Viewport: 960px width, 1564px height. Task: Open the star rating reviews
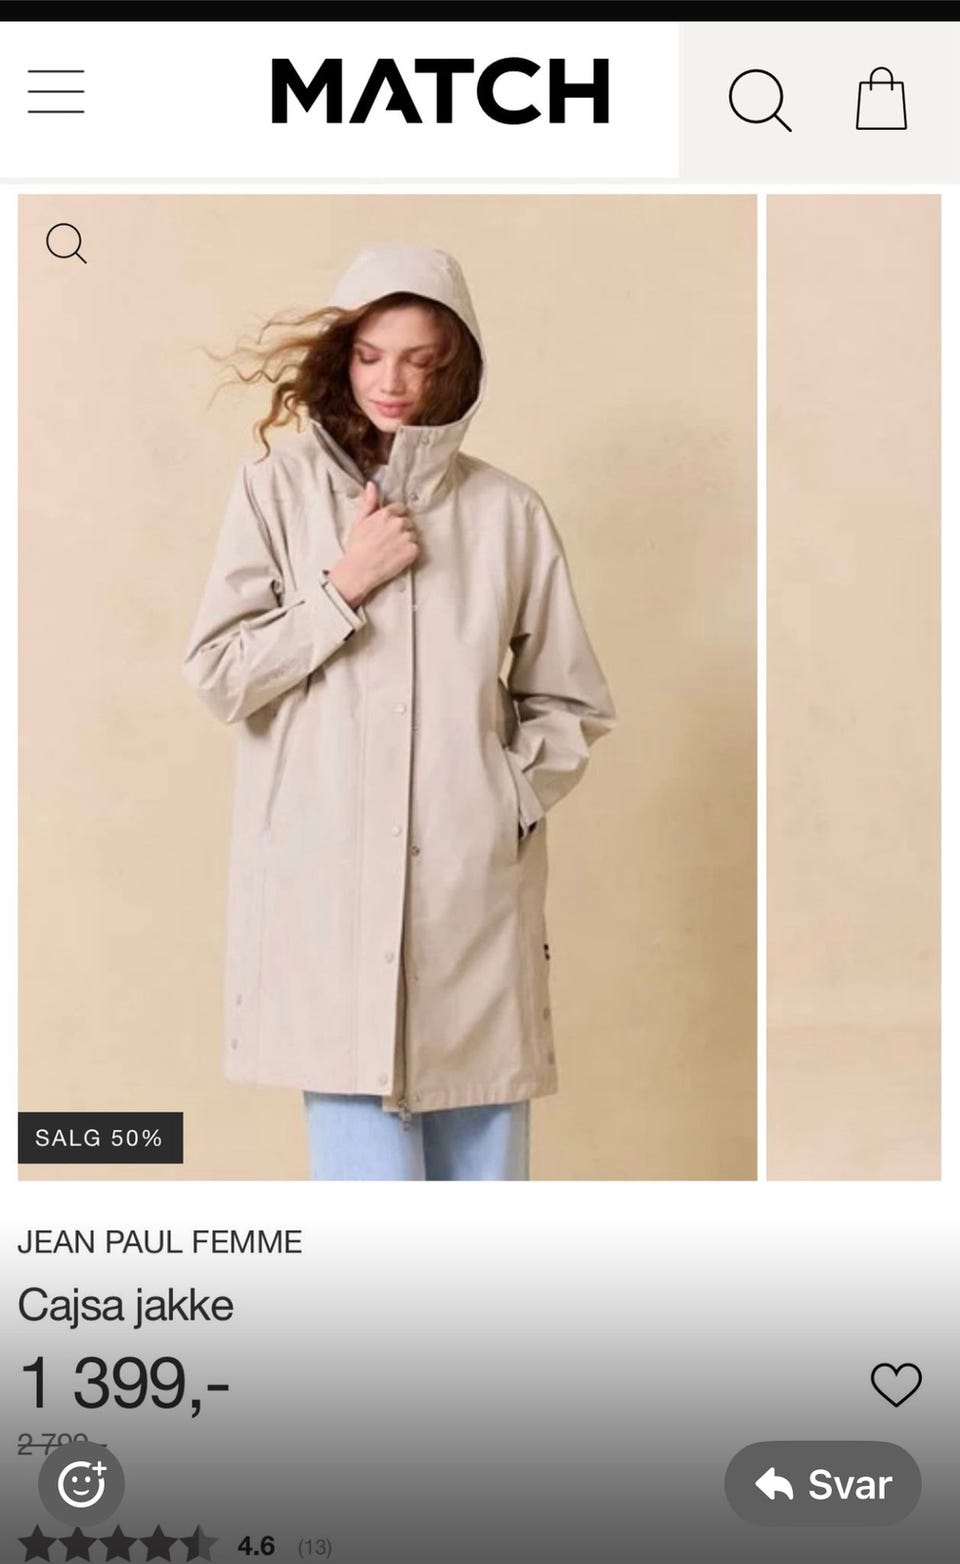[117, 1545]
